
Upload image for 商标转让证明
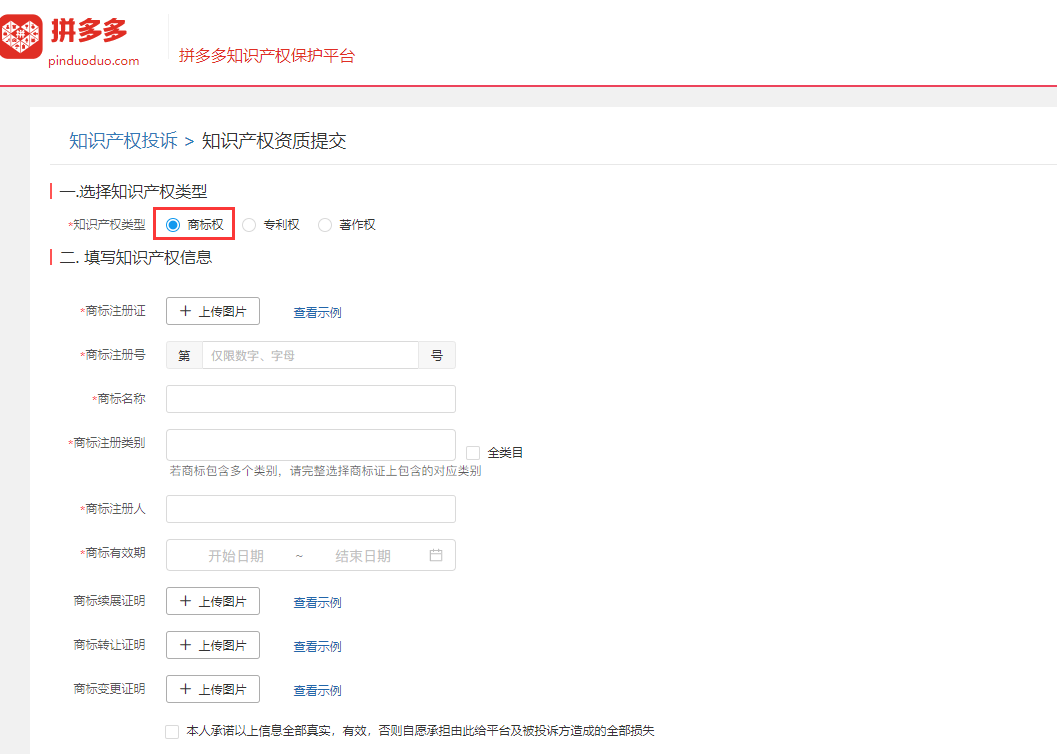212,645
